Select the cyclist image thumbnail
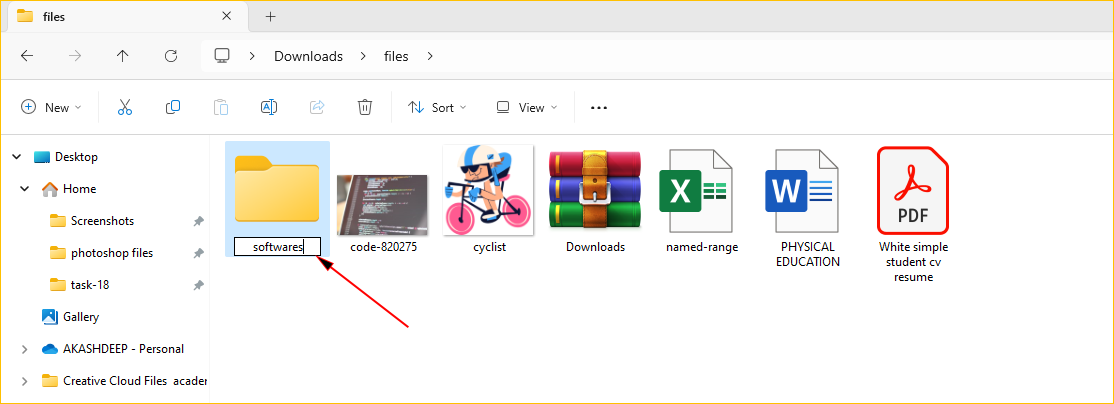Viewport: 1114px width, 404px height. 487,190
